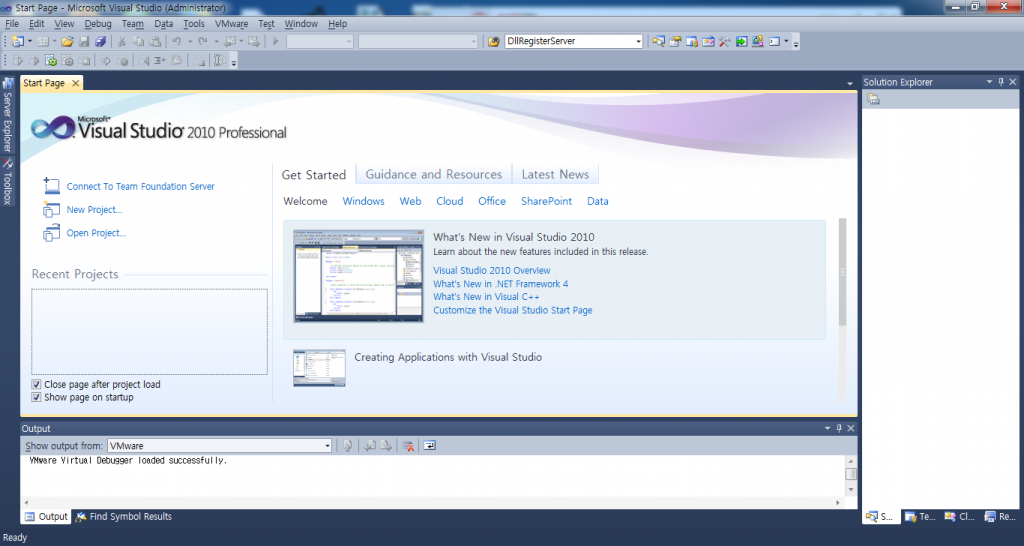
Task: Open the Command Window toolbar icon
Action: [775, 41]
